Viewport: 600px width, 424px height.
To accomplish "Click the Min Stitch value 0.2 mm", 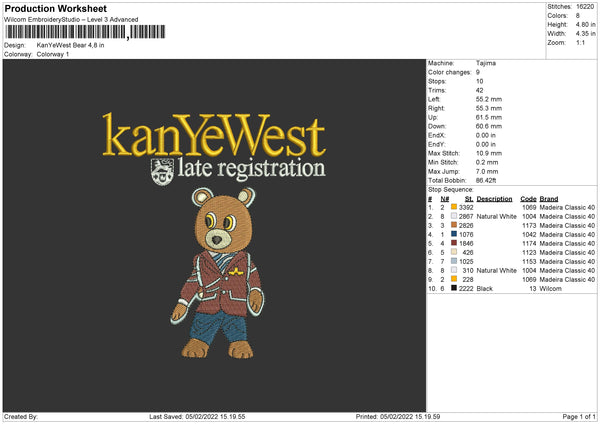I will [487, 162].
